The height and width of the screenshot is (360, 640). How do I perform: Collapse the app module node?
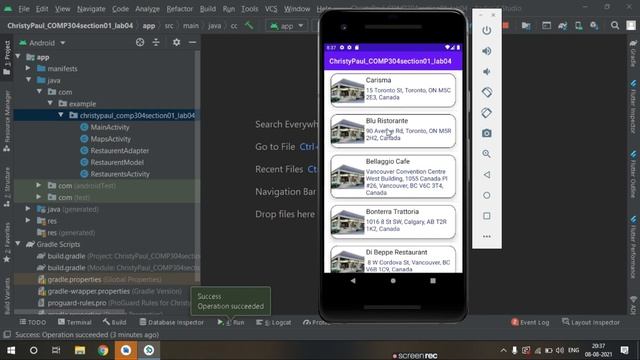coord(18,56)
